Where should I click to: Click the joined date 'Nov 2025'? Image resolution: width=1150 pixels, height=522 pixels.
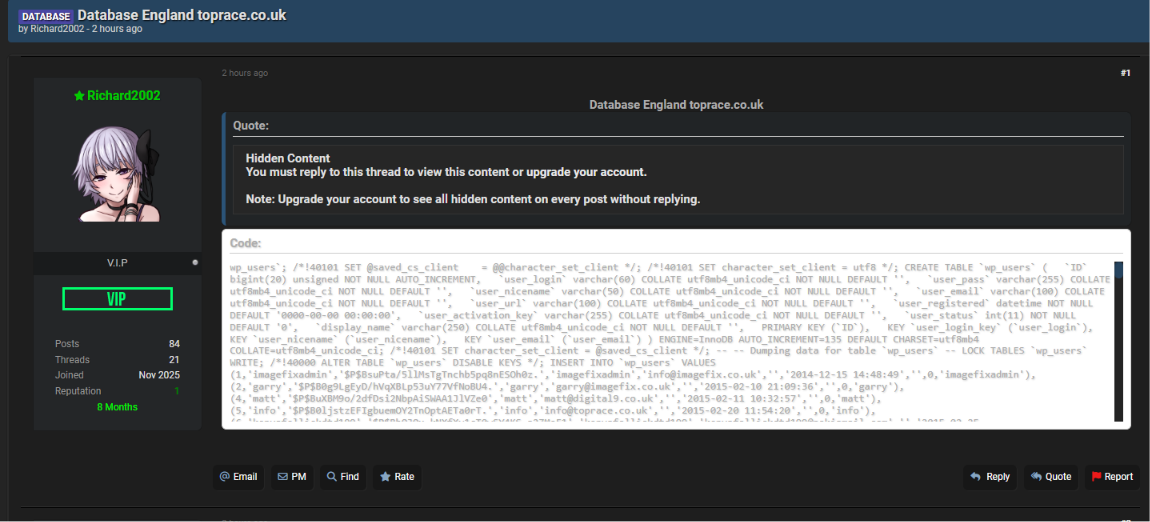click(159, 375)
